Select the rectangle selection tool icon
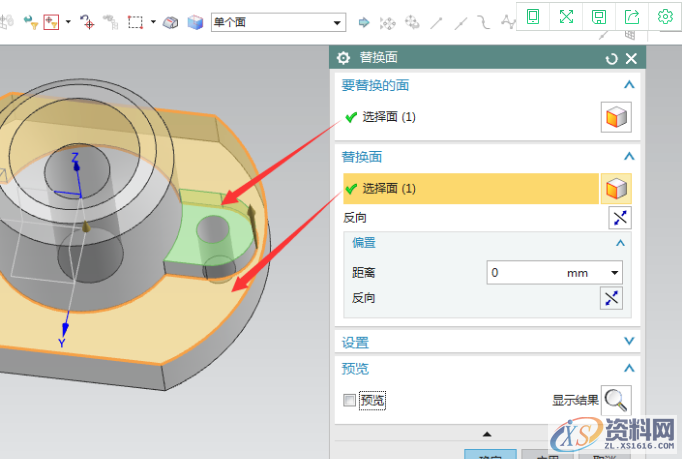This screenshot has width=682, height=459. [135, 22]
